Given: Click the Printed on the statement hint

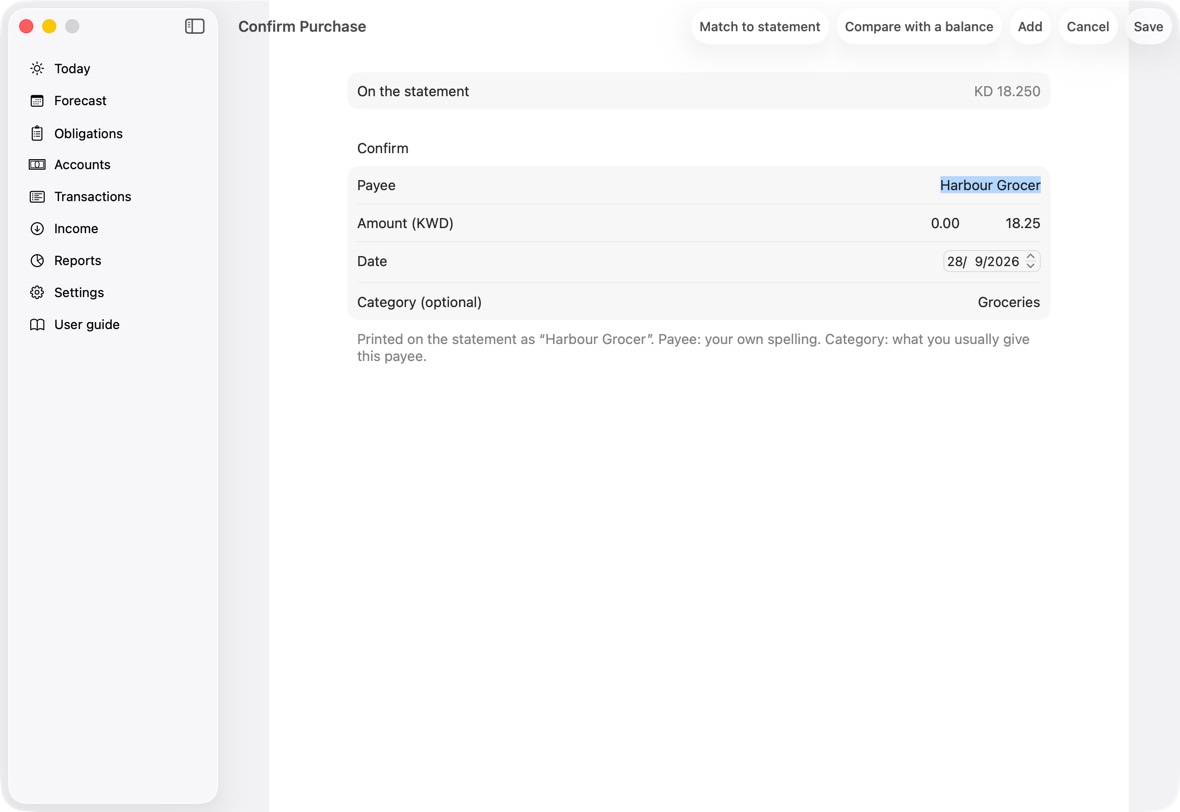Looking at the screenshot, I should tap(693, 348).
